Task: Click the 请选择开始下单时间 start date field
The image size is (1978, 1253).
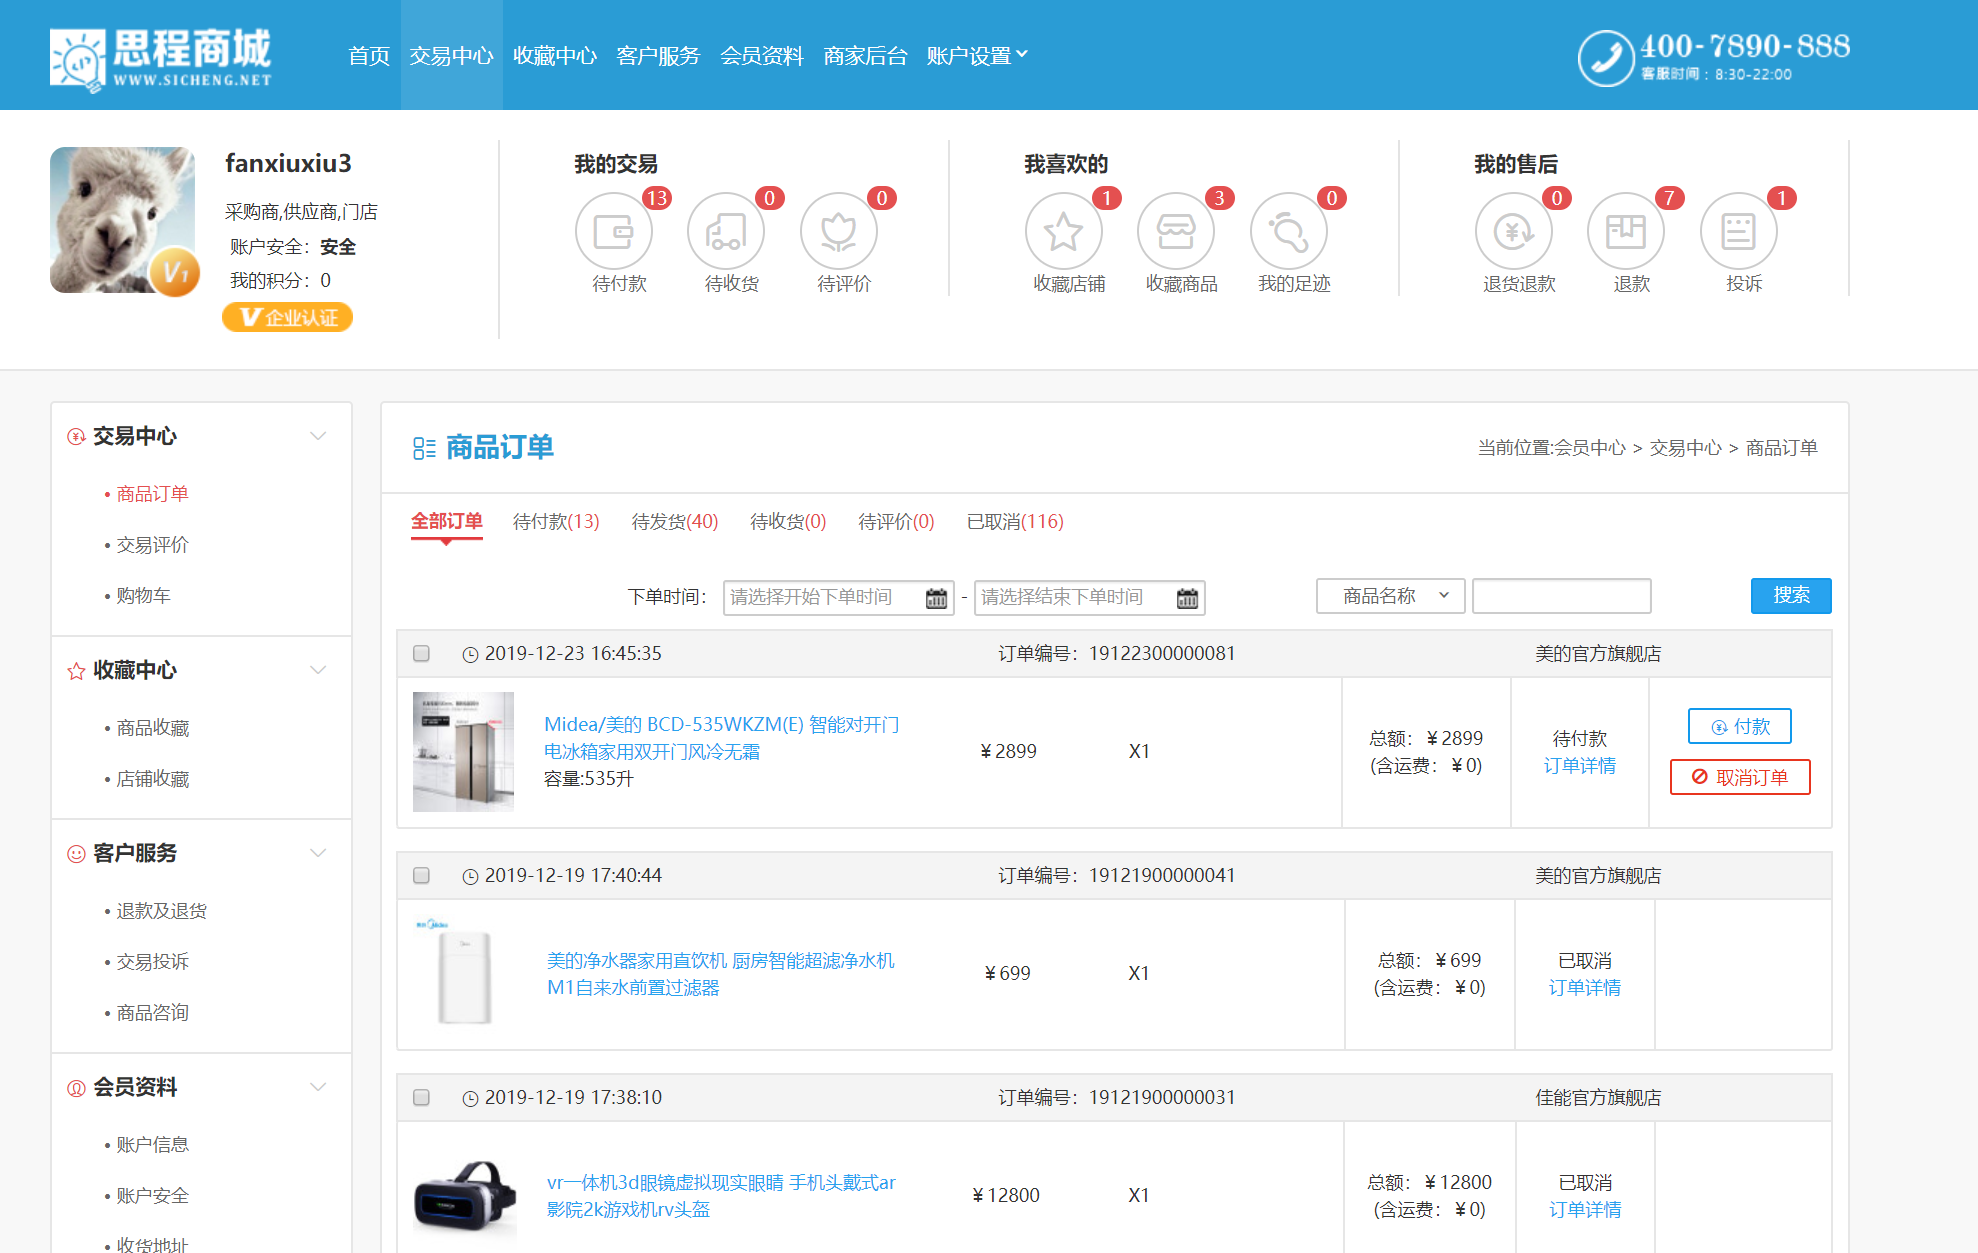Action: click(x=838, y=597)
